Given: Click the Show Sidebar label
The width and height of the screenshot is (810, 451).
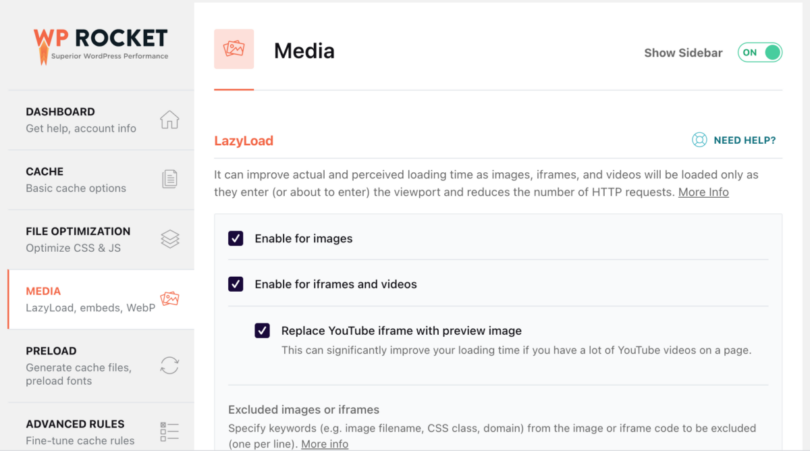Looking at the screenshot, I should tap(683, 53).
